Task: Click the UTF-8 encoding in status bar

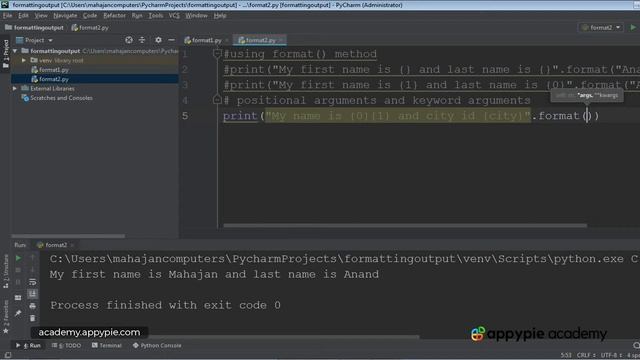Action: click(x=611, y=356)
